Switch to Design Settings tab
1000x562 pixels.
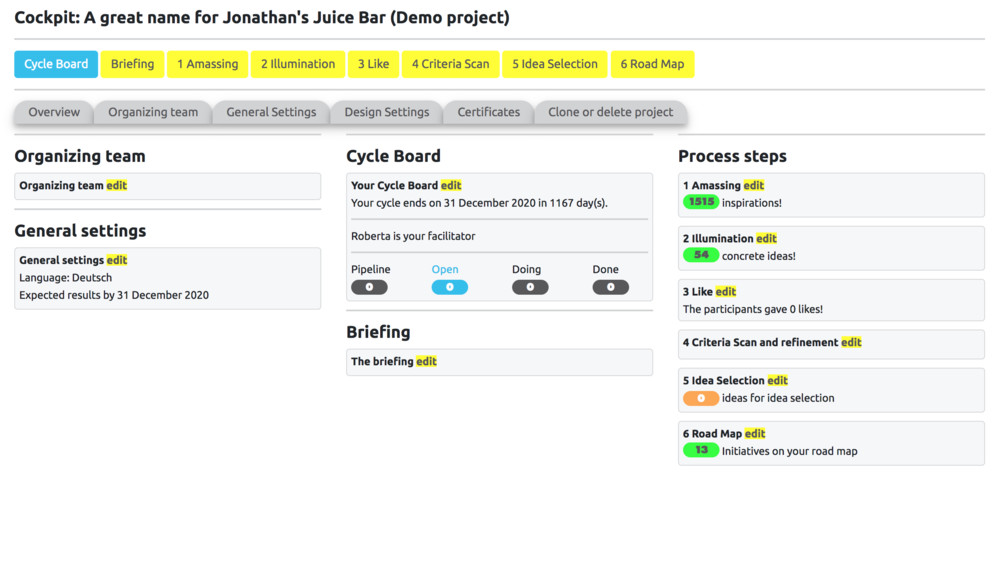[386, 112]
